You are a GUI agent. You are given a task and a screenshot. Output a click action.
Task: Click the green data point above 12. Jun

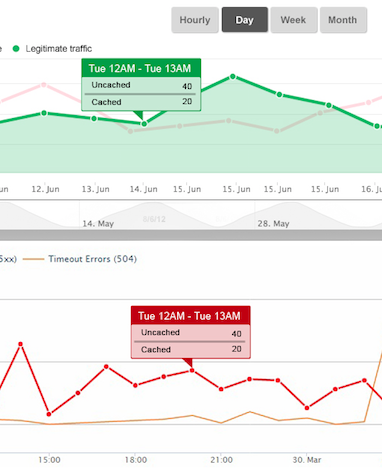point(44,113)
